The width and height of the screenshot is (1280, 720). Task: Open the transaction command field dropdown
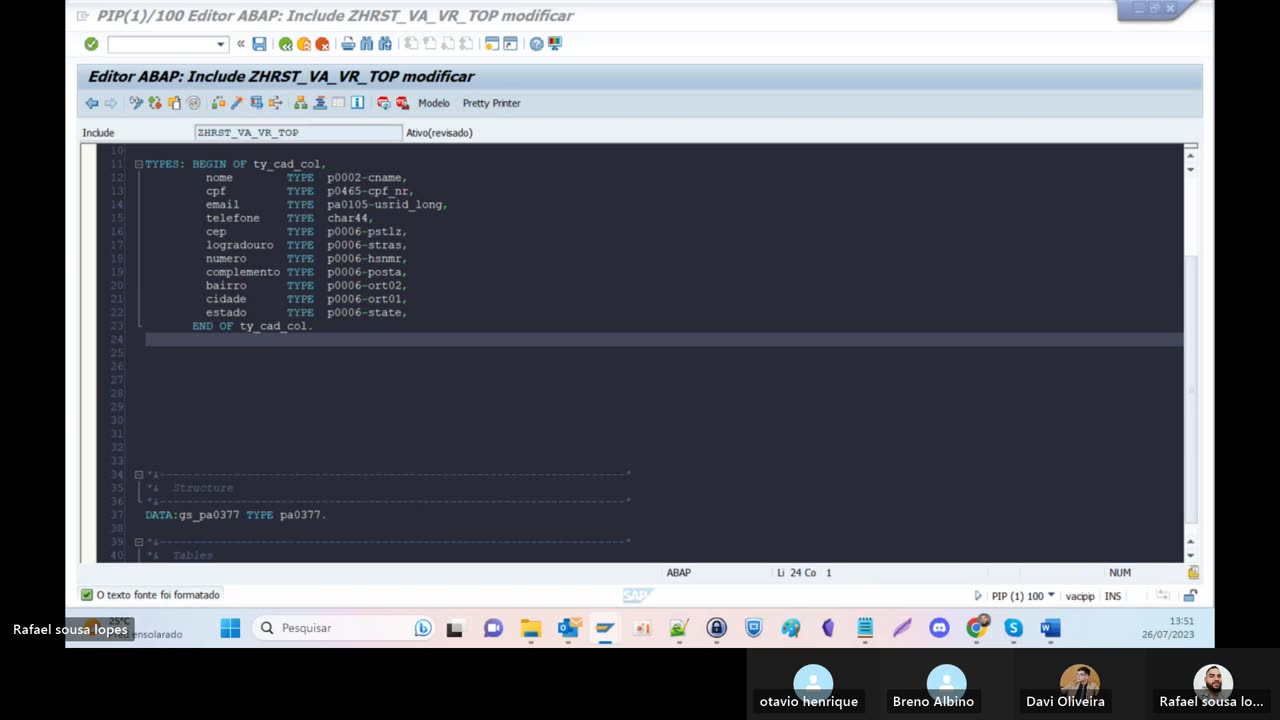pyautogui.click(x=220, y=44)
